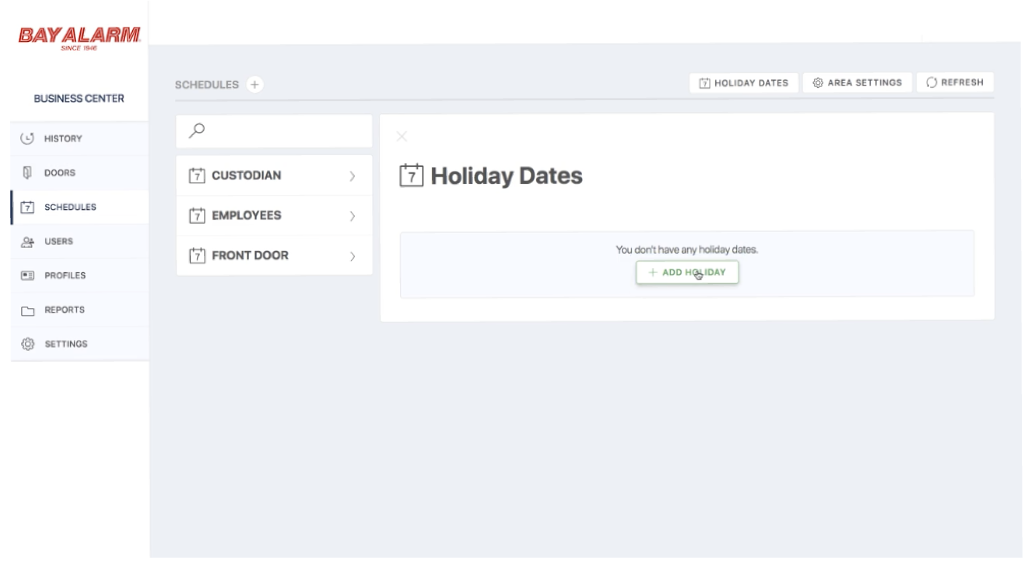Focus the schedule search field
The height and width of the screenshot is (577, 1025).
click(x=275, y=131)
